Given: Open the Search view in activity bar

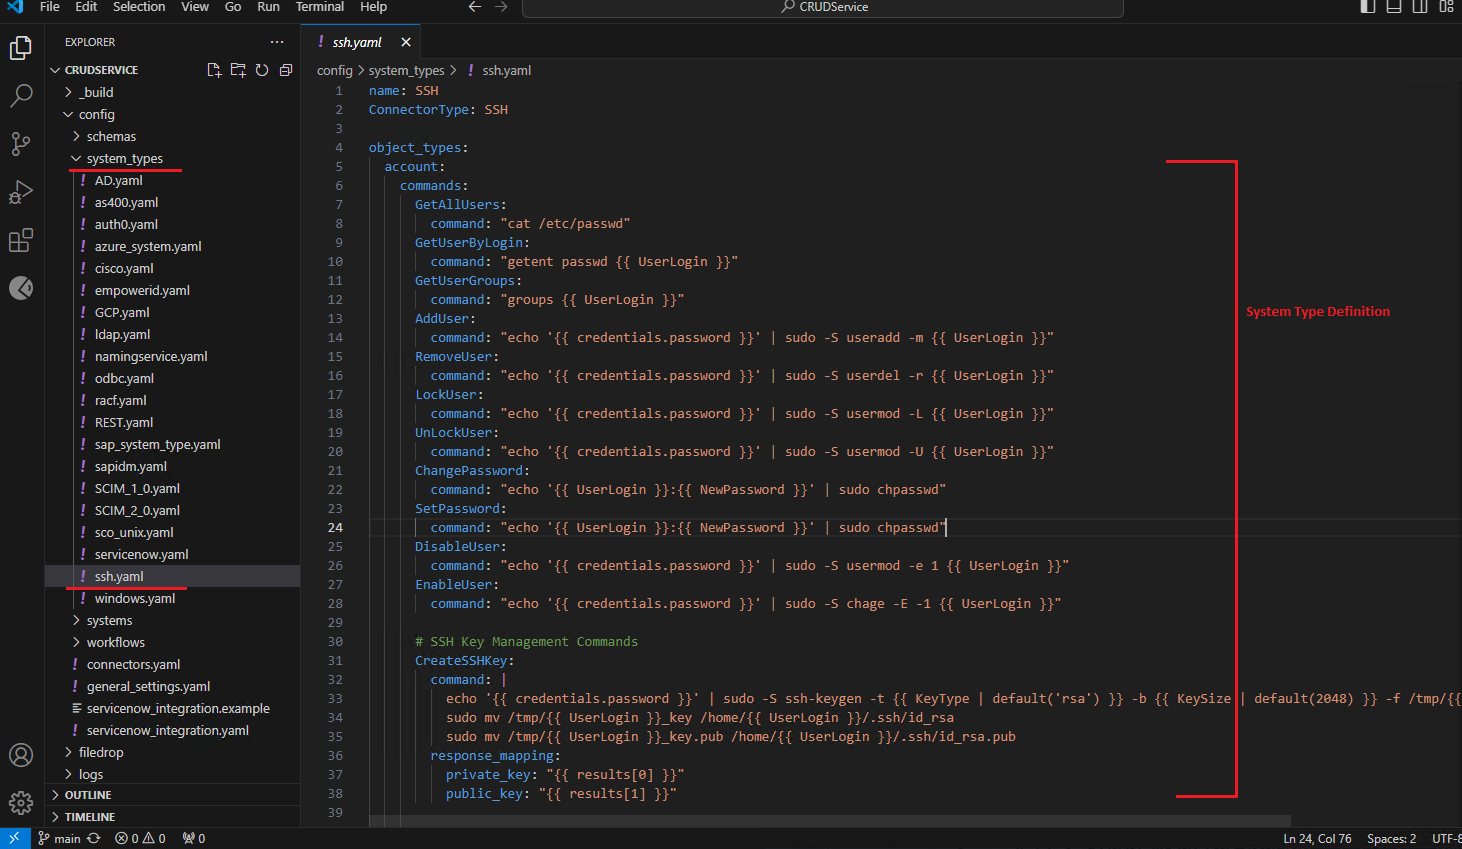Looking at the screenshot, I should click(x=21, y=95).
